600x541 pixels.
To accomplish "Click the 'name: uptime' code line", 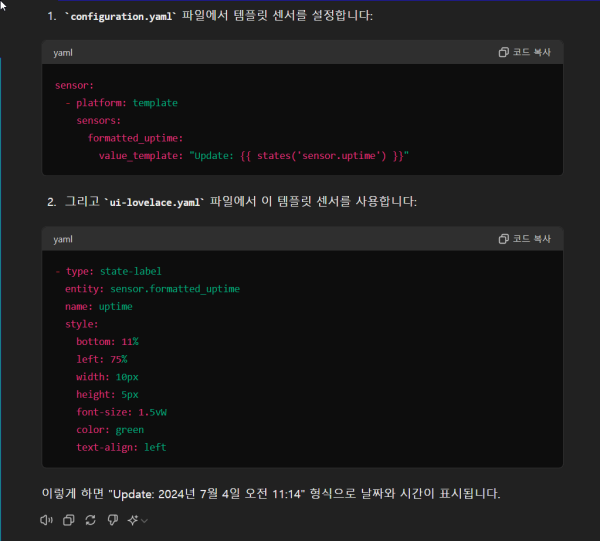I will point(99,306).
